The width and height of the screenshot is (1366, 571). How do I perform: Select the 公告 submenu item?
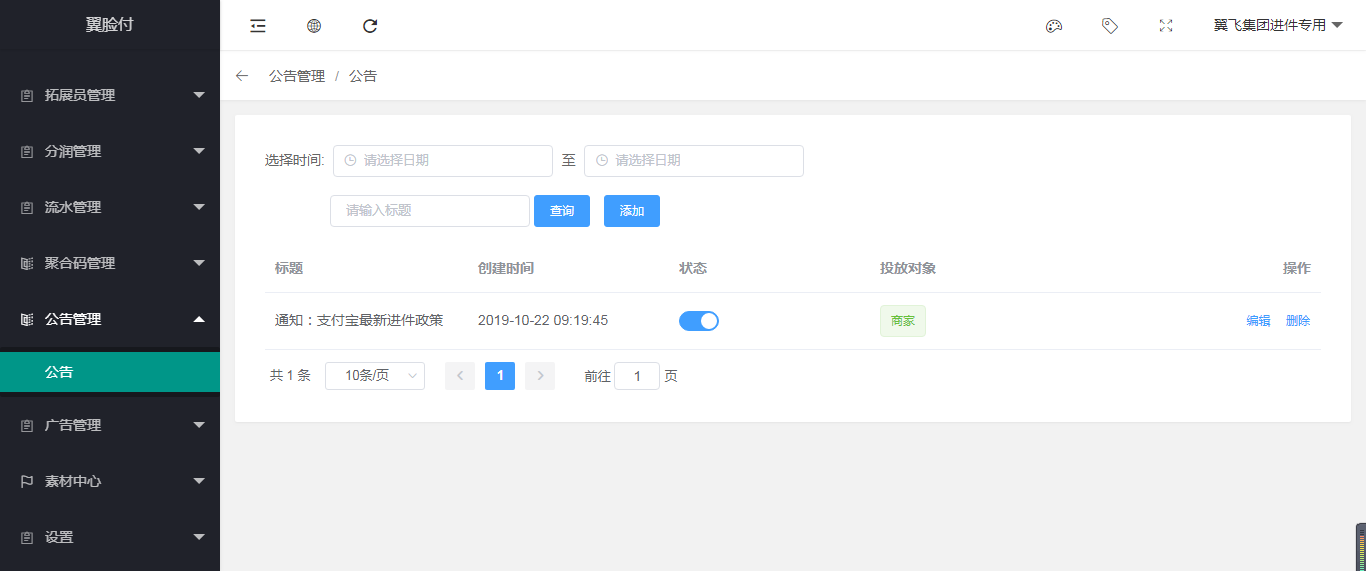[110, 372]
